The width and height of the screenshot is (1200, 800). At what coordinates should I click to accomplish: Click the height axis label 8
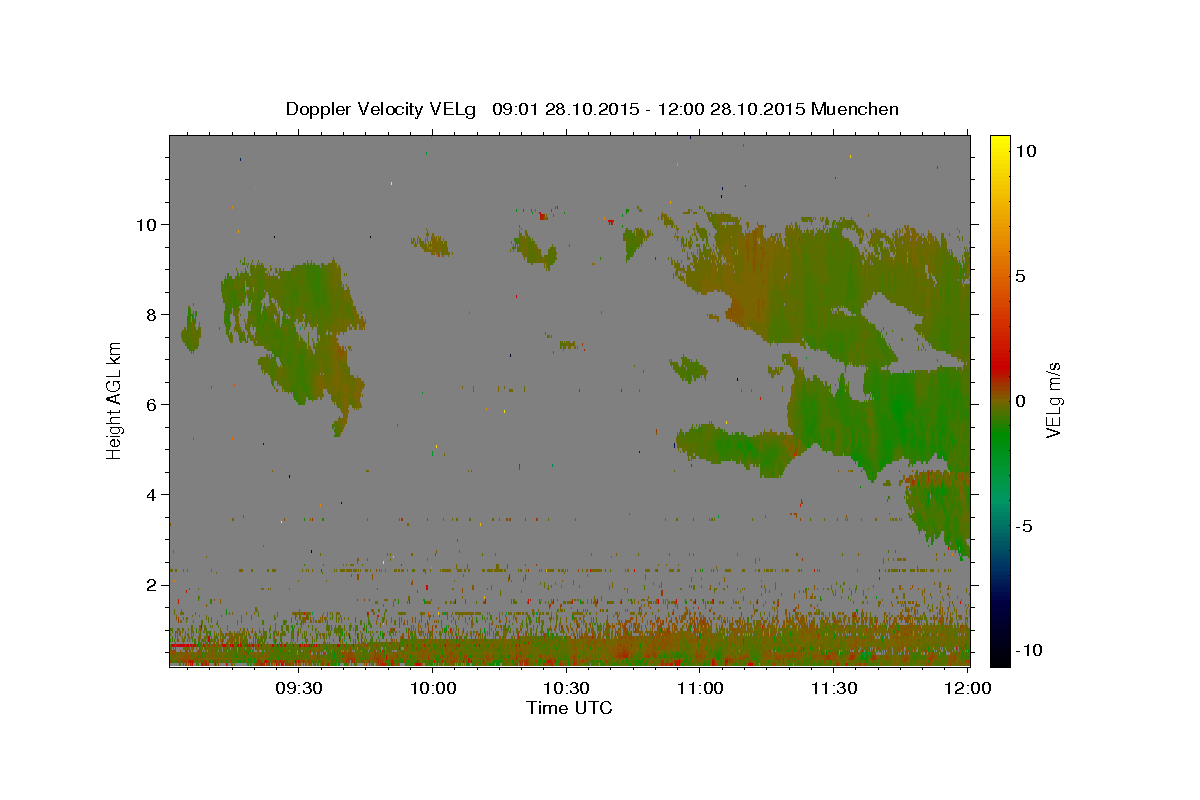tap(151, 314)
